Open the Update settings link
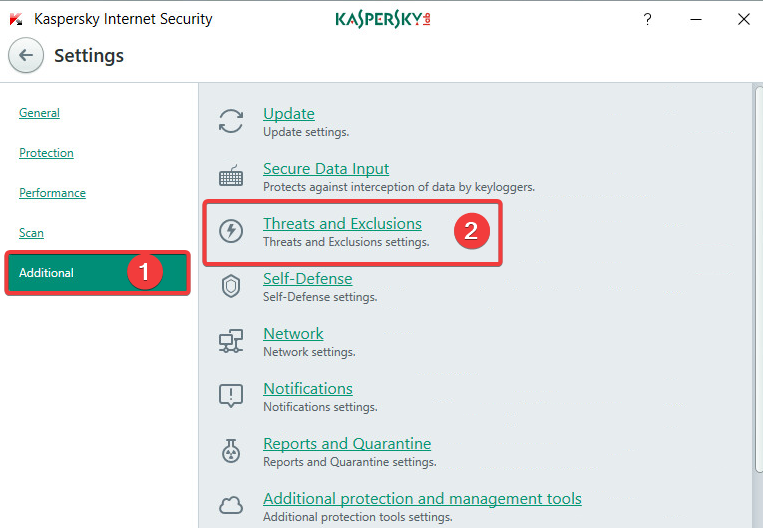Screen dimensions: 763x528 289,114
